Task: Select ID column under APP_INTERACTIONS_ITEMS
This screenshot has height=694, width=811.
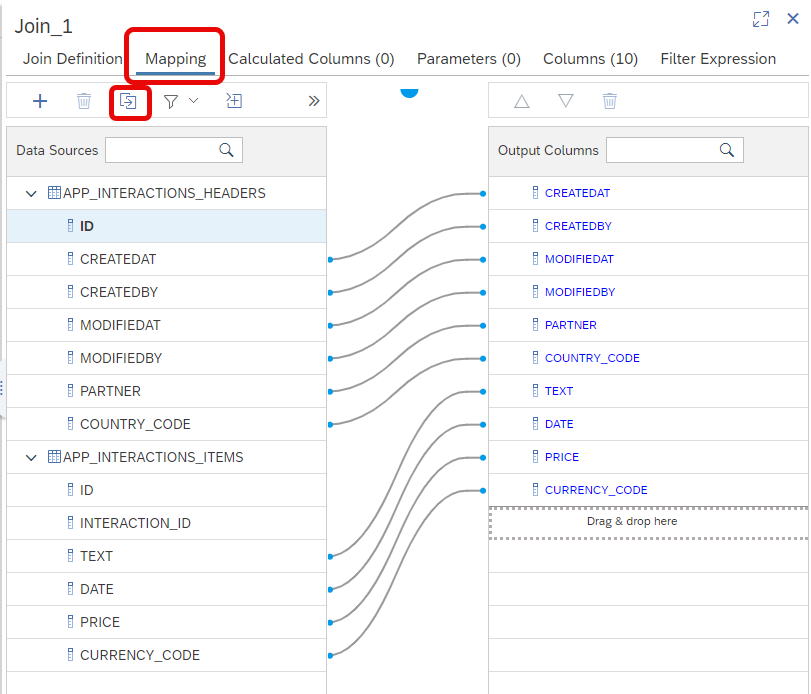Action: click(167, 490)
